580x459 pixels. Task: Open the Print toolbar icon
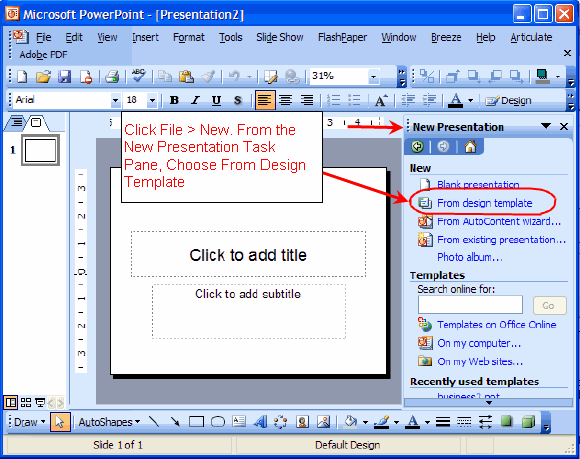[112, 77]
